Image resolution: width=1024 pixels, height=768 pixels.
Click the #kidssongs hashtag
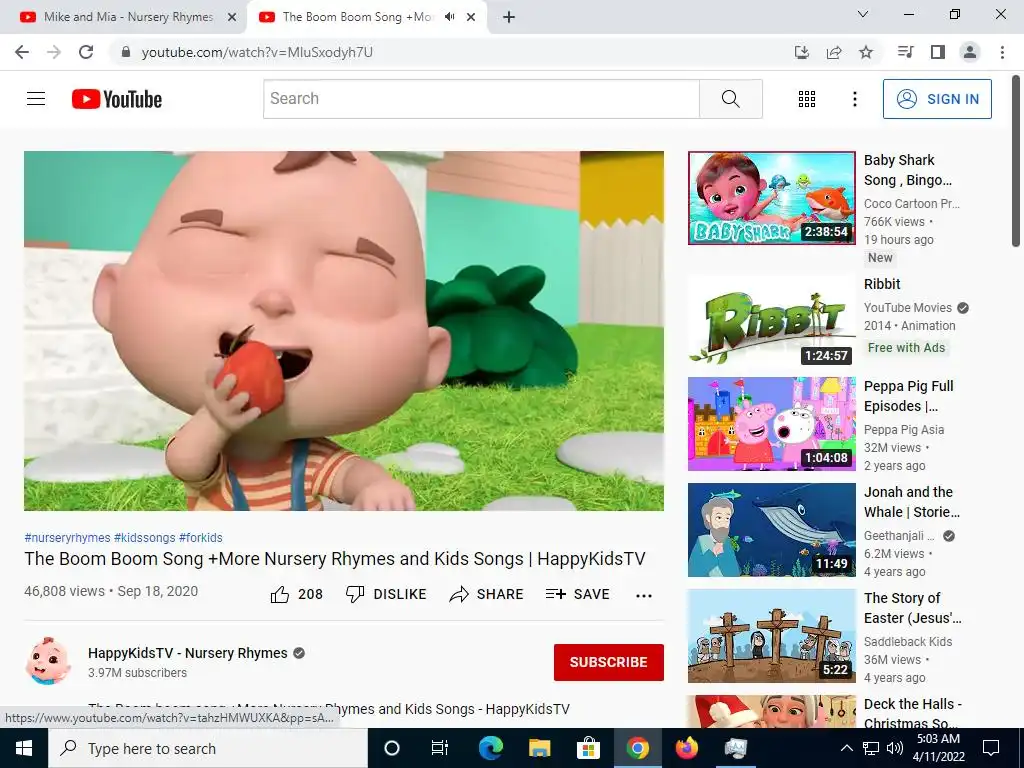coord(144,537)
